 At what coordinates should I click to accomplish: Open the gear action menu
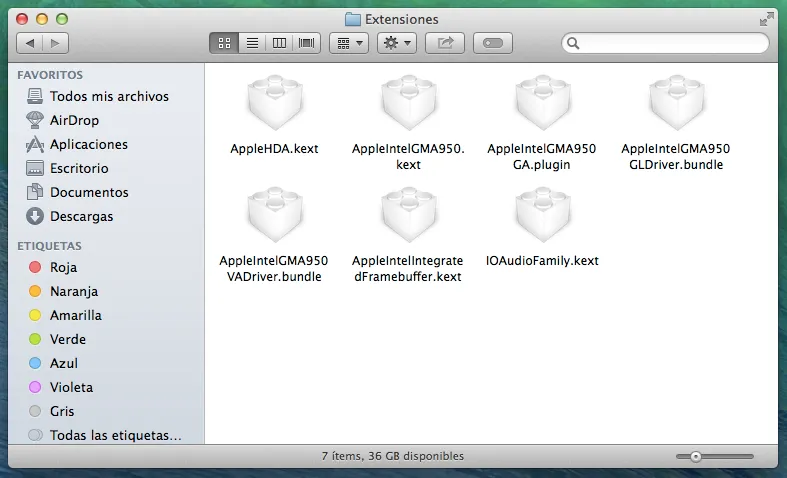[x=397, y=43]
